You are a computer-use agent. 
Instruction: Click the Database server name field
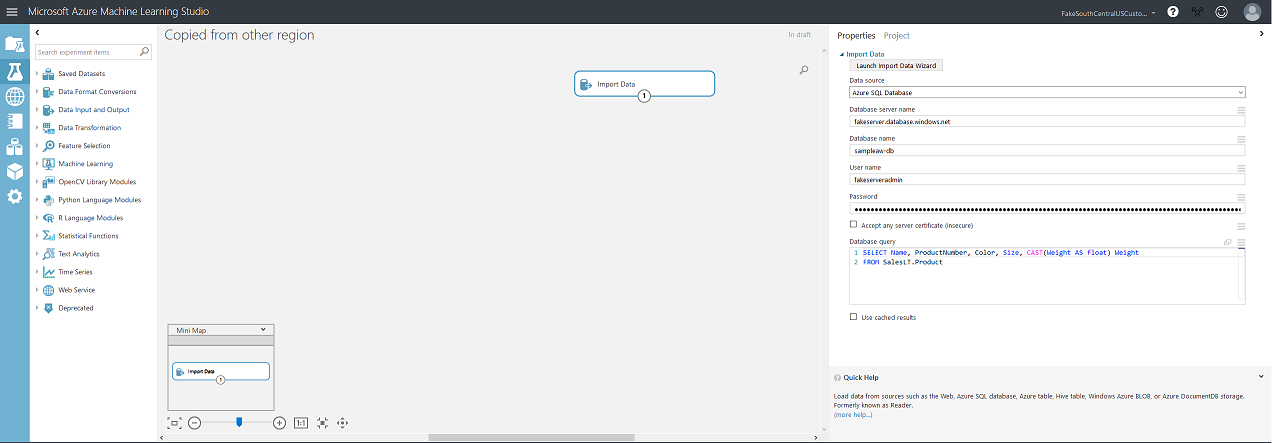1047,121
